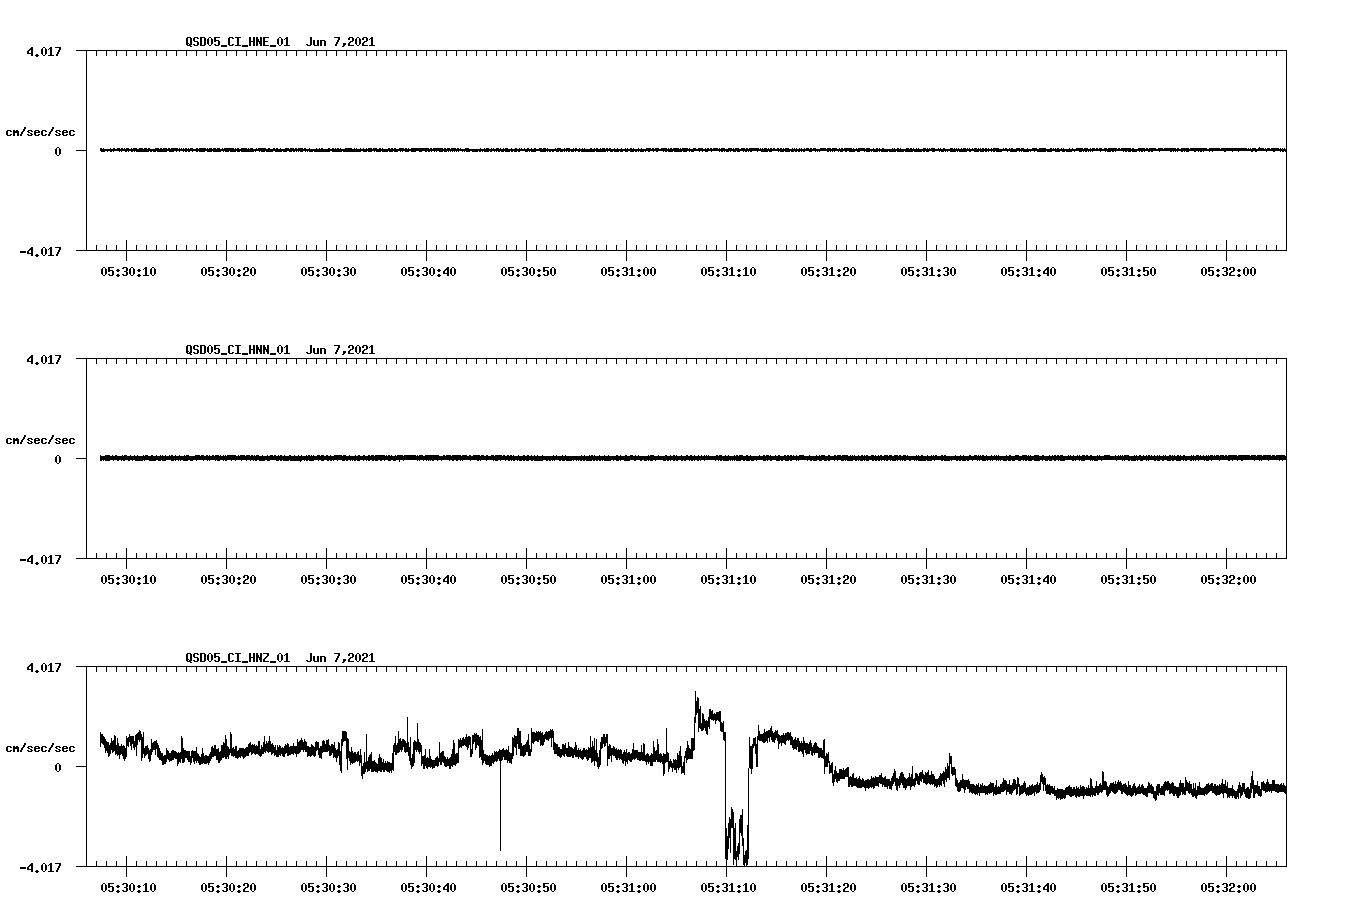
Task: Click the HNZ plot time label 05:30:20
Action: coord(228,888)
